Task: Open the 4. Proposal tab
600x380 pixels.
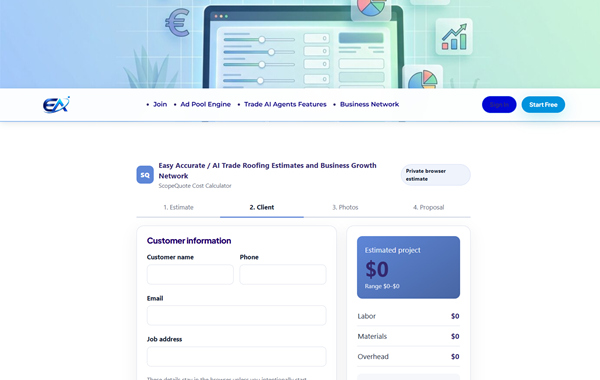Action: pos(429,207)
